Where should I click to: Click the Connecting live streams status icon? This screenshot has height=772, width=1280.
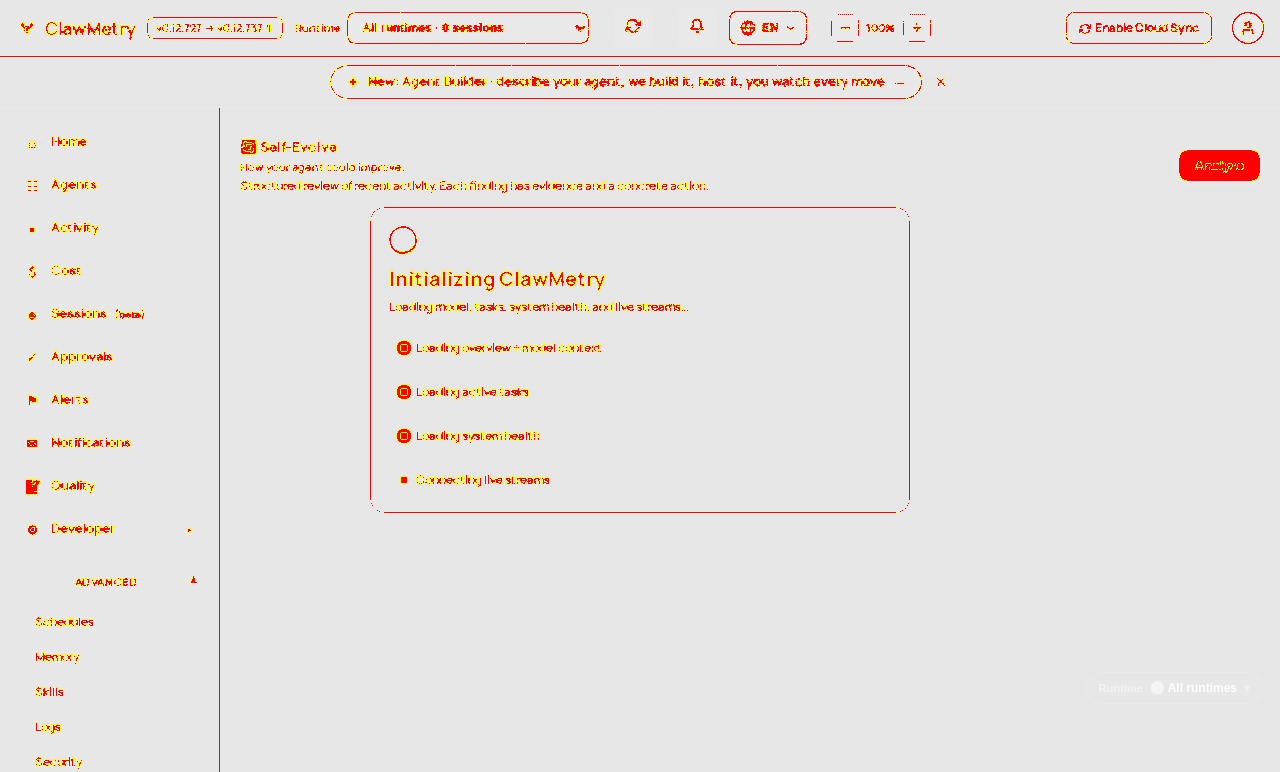(404, 480)
